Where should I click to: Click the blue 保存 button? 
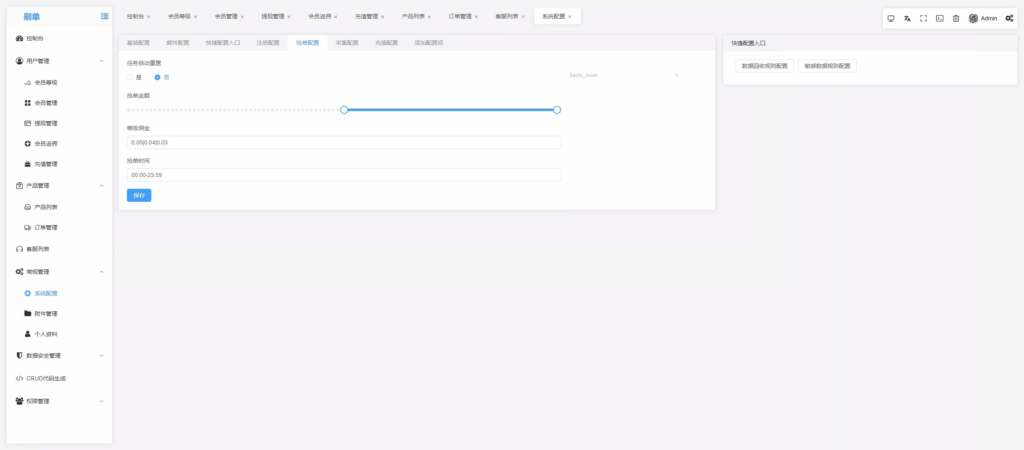(139, 195)
